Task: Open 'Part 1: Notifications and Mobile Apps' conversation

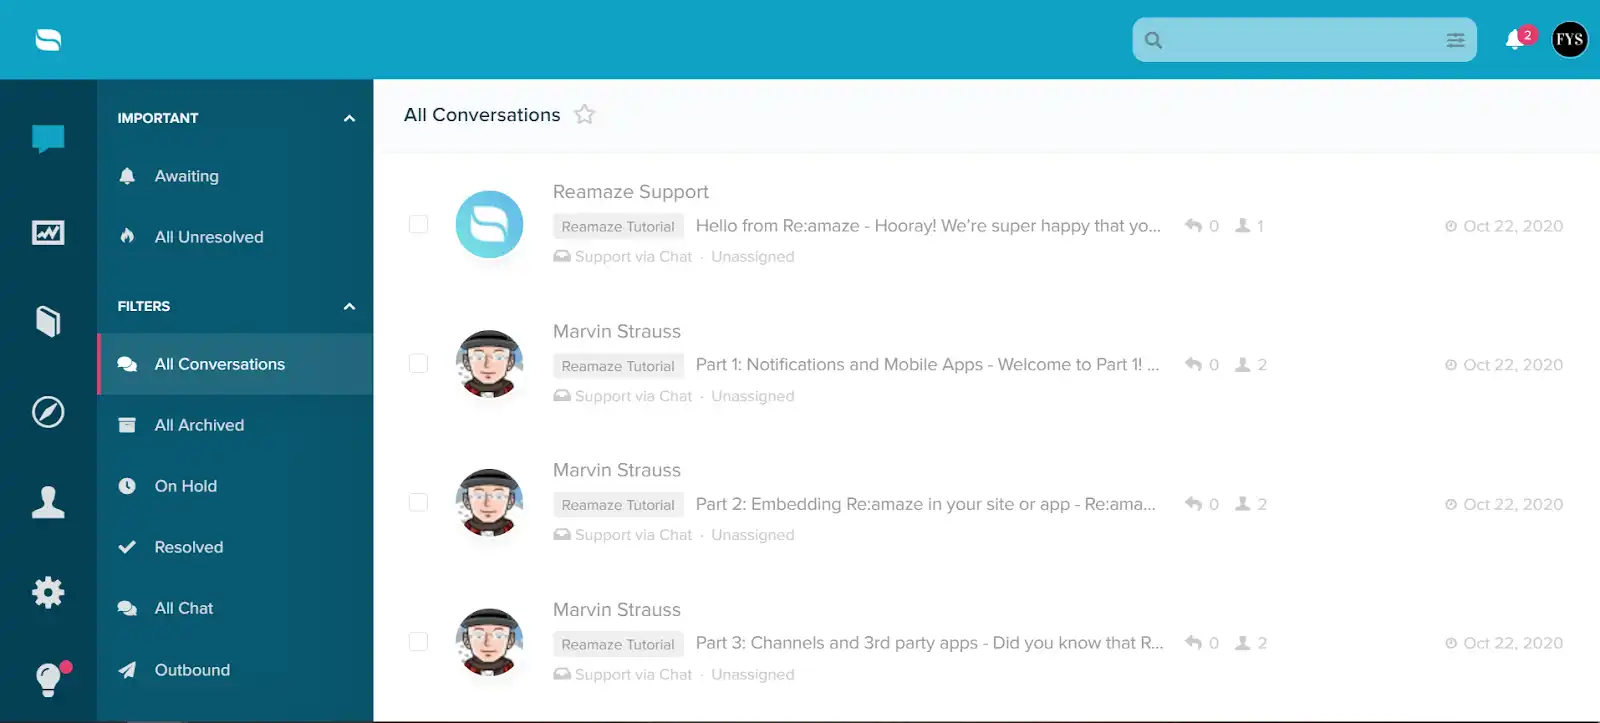Action: click(928, 365)
